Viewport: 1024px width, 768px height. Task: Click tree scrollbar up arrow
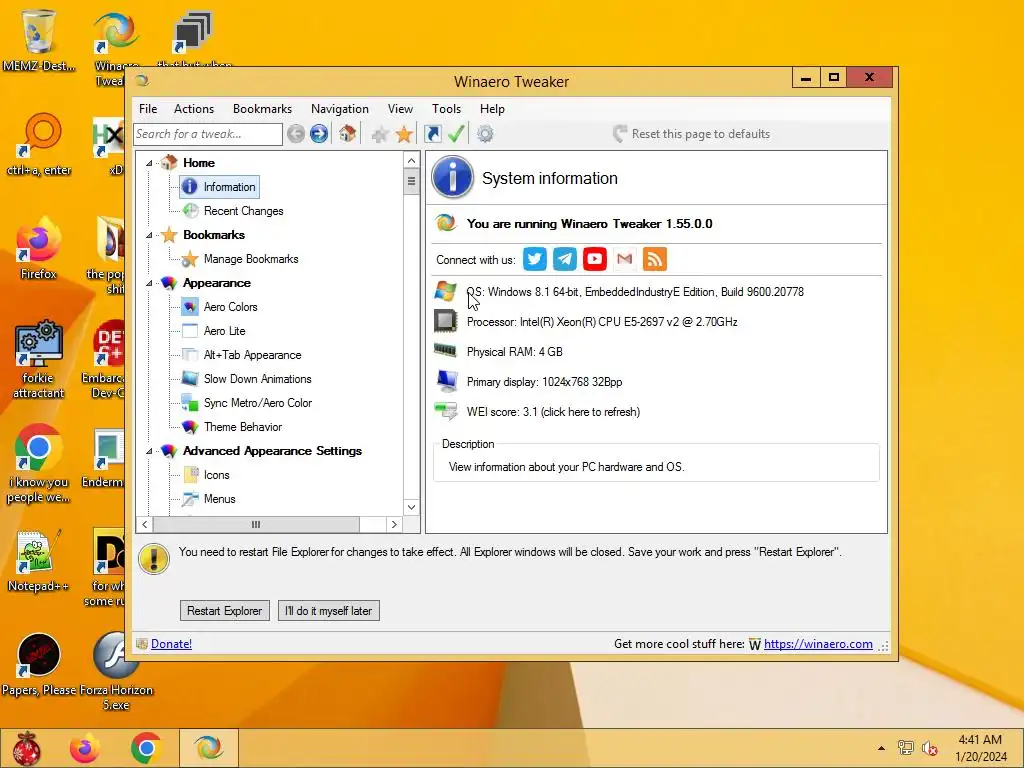[411, 161]
